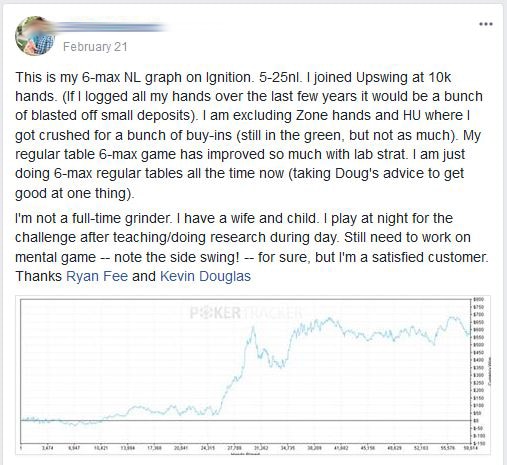Click the February 21 timestamp
The width and height of the screenshot is (507, 465).
pyautogui.click(x=95, y=47)
